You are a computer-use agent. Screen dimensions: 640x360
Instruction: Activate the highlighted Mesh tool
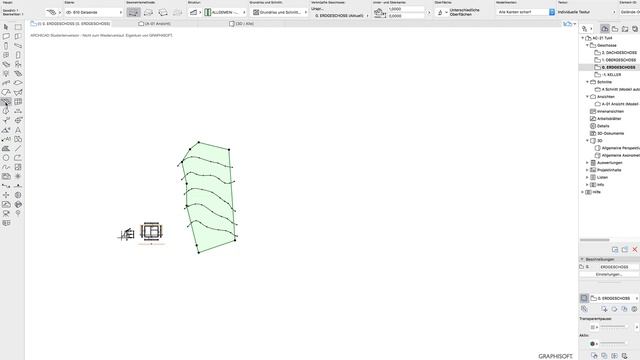(6, 102)
